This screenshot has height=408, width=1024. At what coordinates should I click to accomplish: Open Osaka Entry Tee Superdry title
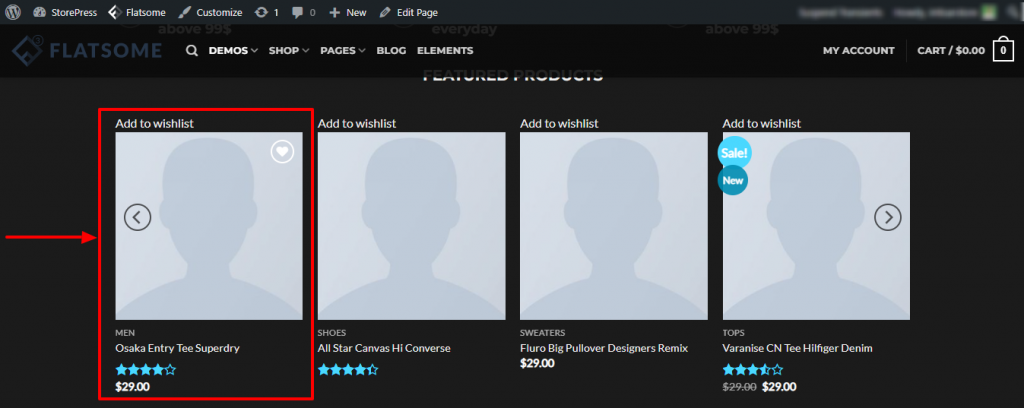(x=178, y=348)
